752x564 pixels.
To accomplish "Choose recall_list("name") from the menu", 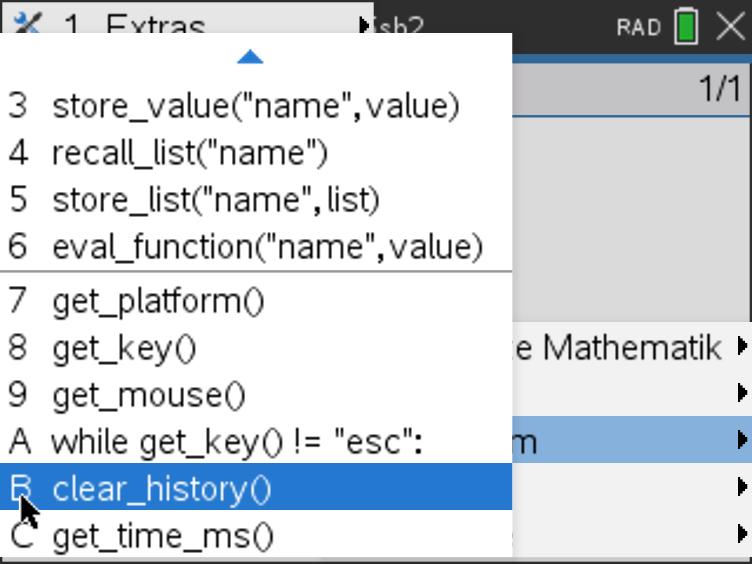I will [190, 153].
